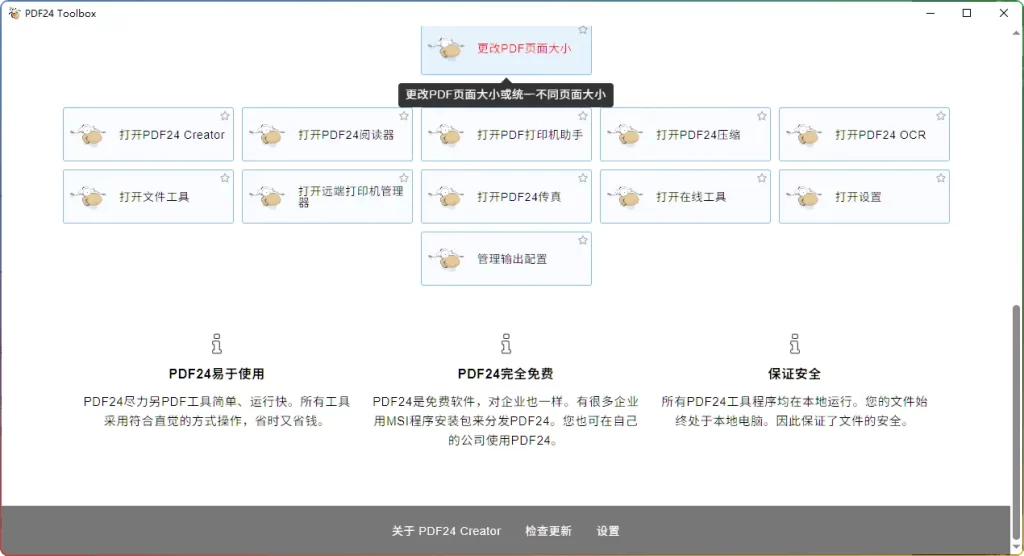Open 关于 PDF24 Creator footer link

tap(446, 531)
